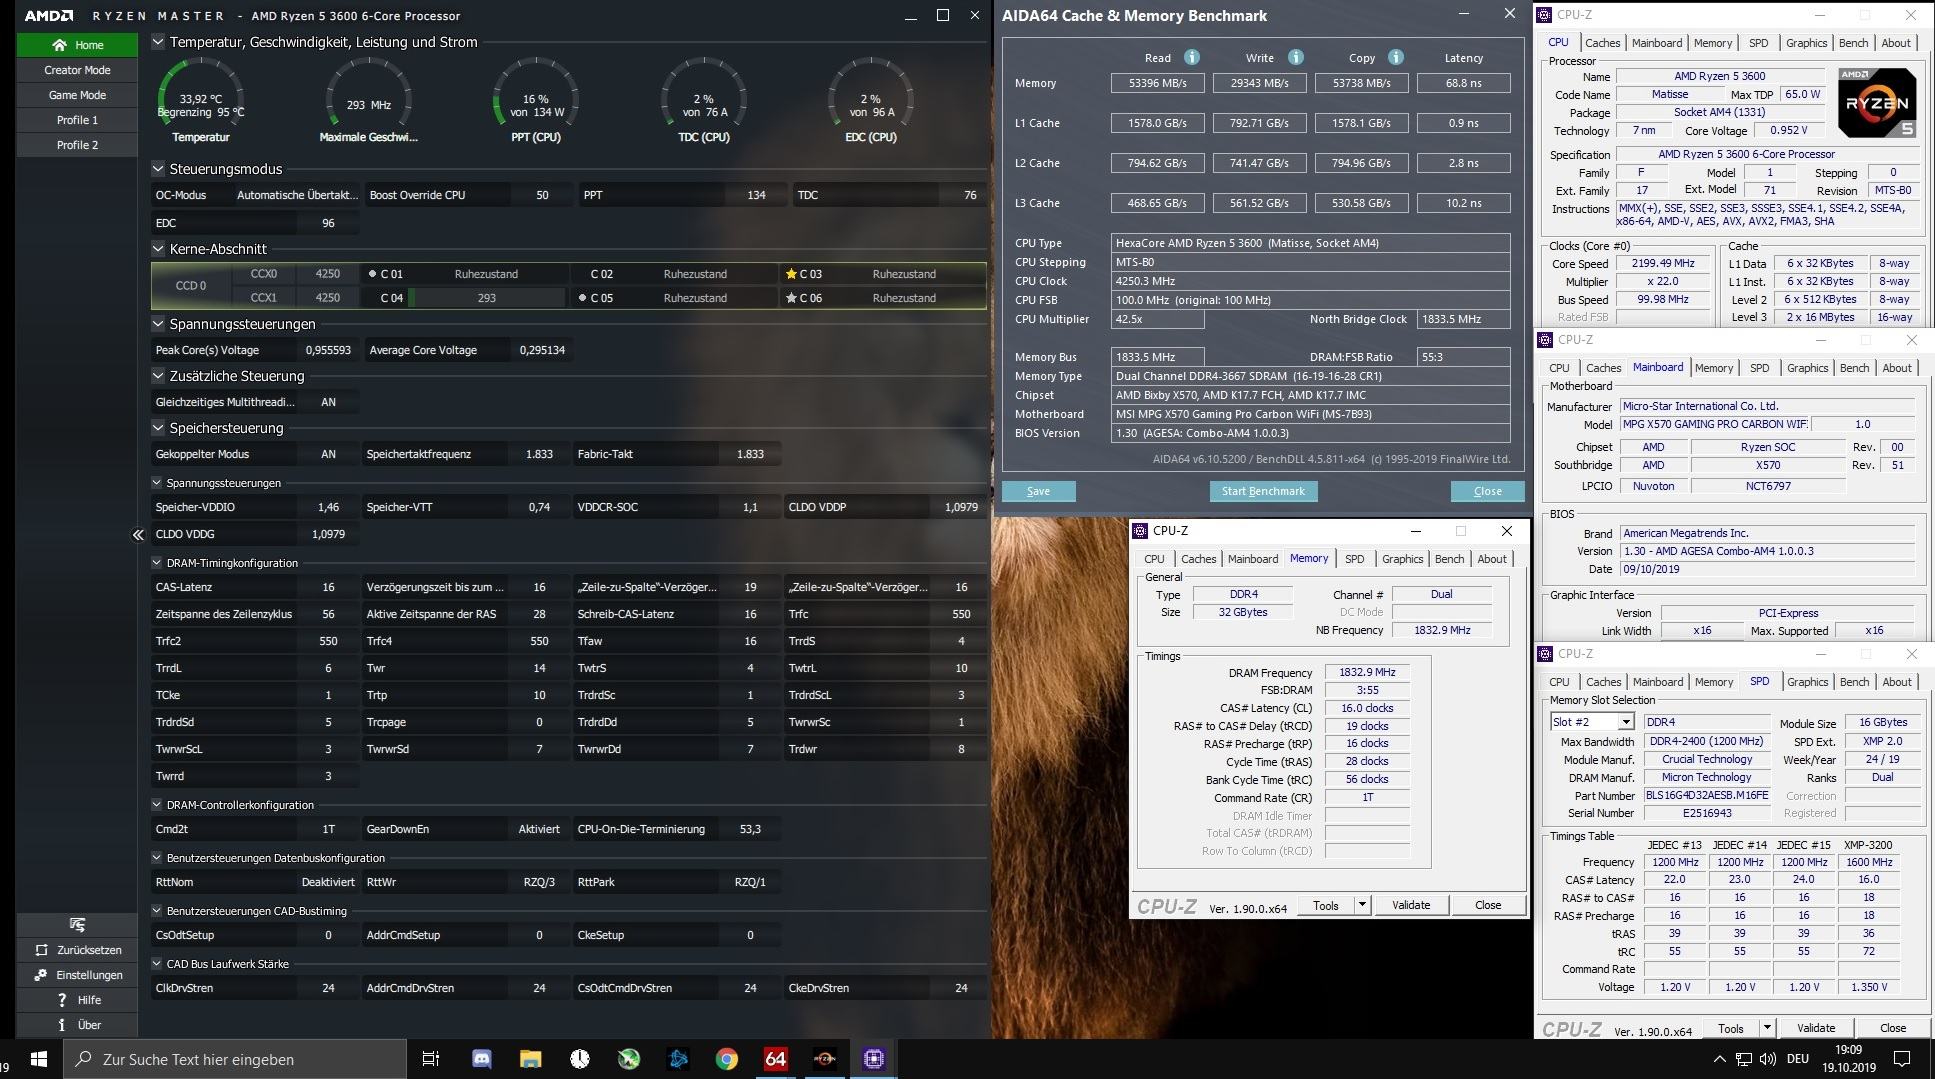Open network status tray icon
This screenshot has width=1935, height=1079.
1743,1059
